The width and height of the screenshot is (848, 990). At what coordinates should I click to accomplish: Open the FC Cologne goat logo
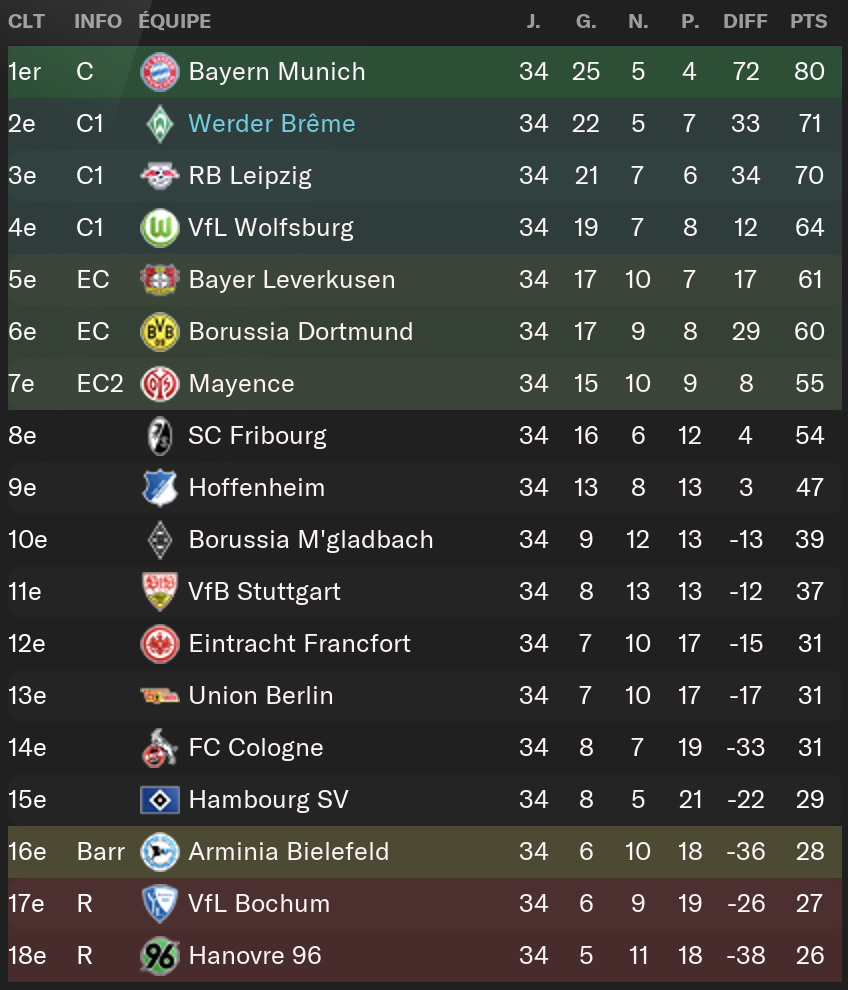[160, 748]
